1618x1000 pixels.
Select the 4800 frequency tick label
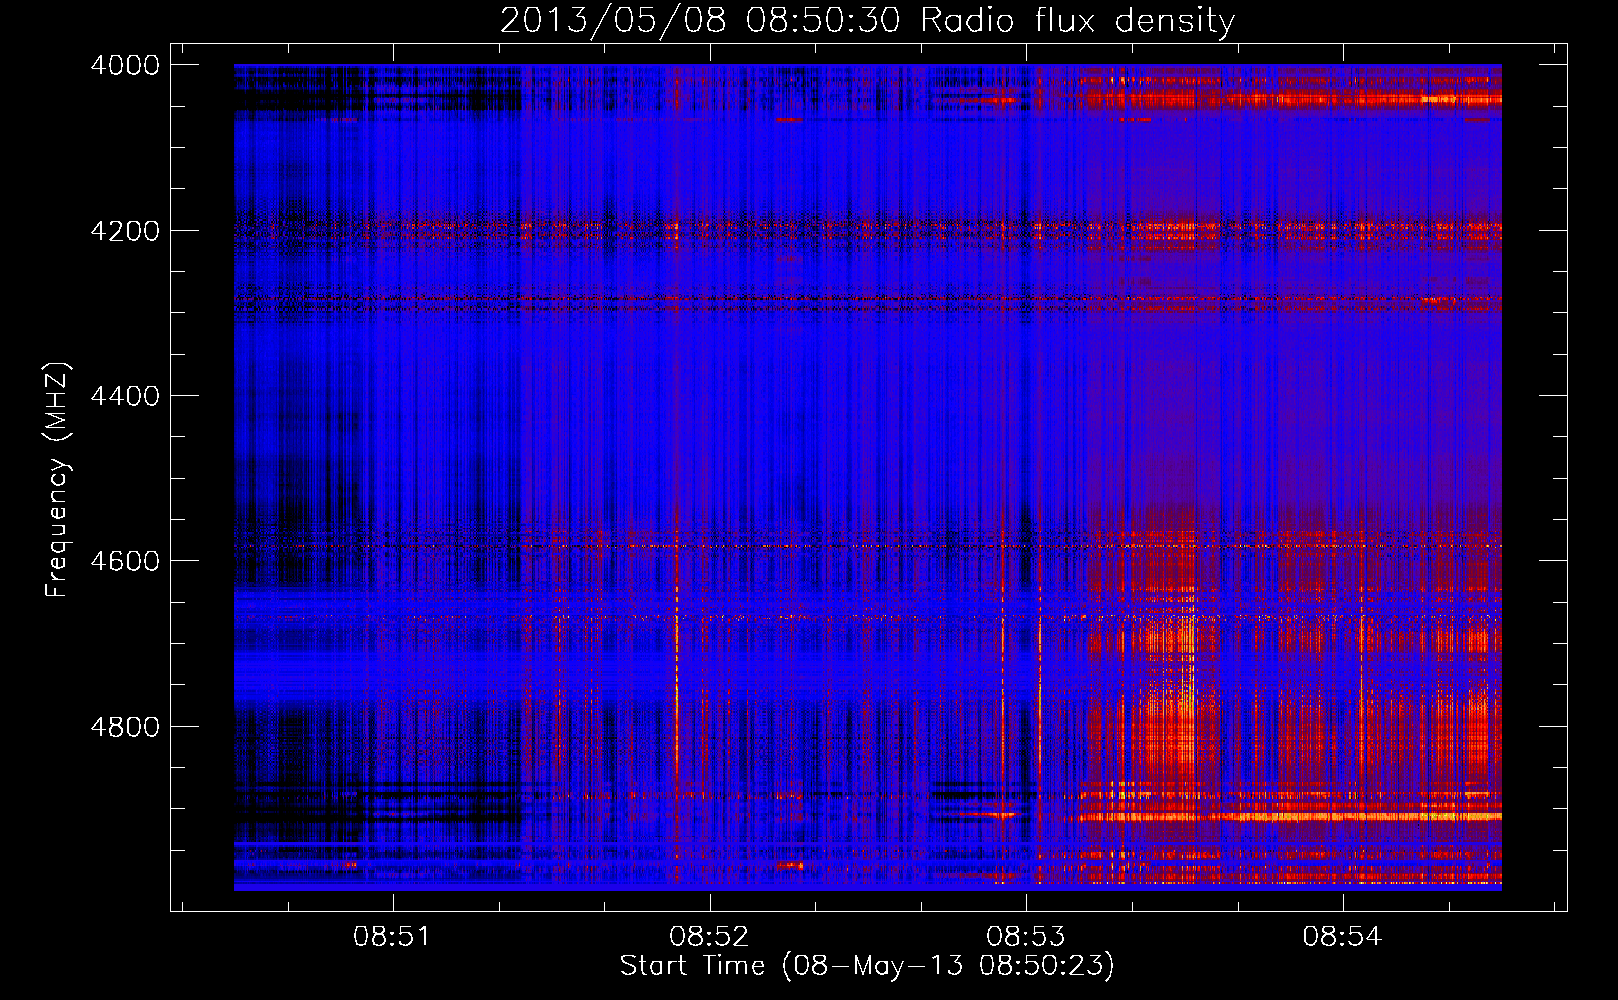point(125,727)
